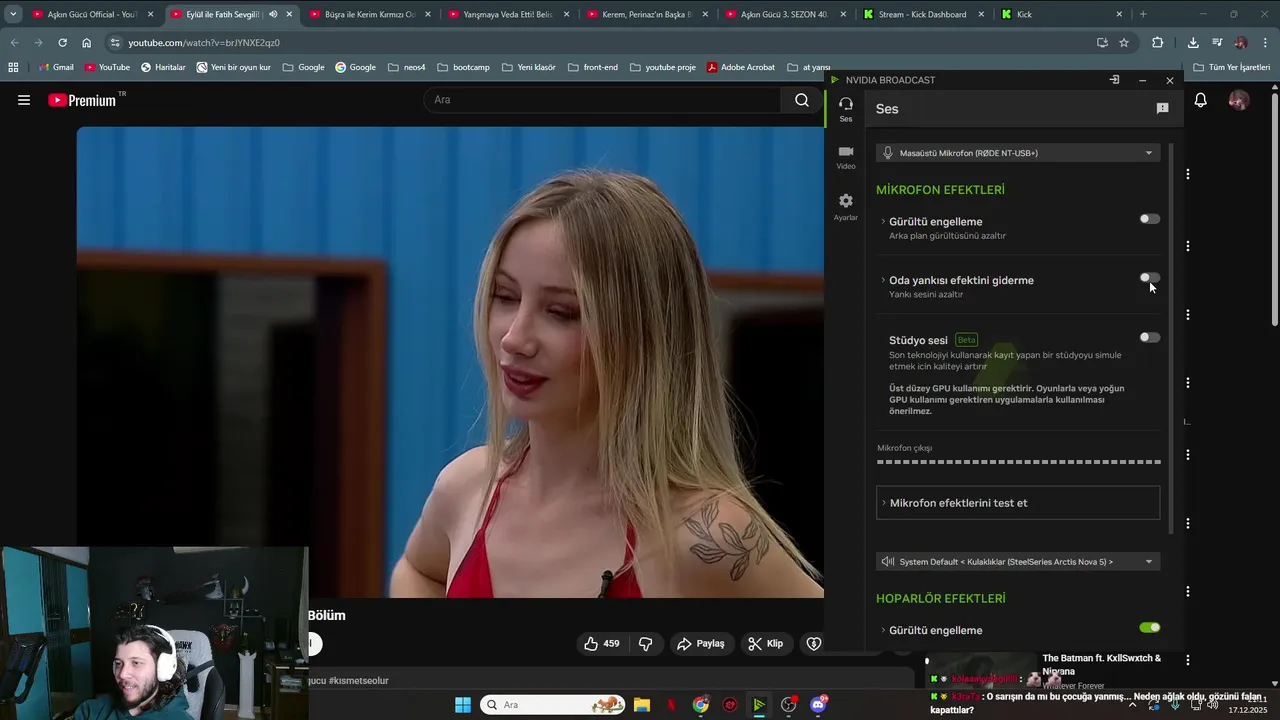
Task: Open the Chrome tab search arrow
Action: coord(13,14)
